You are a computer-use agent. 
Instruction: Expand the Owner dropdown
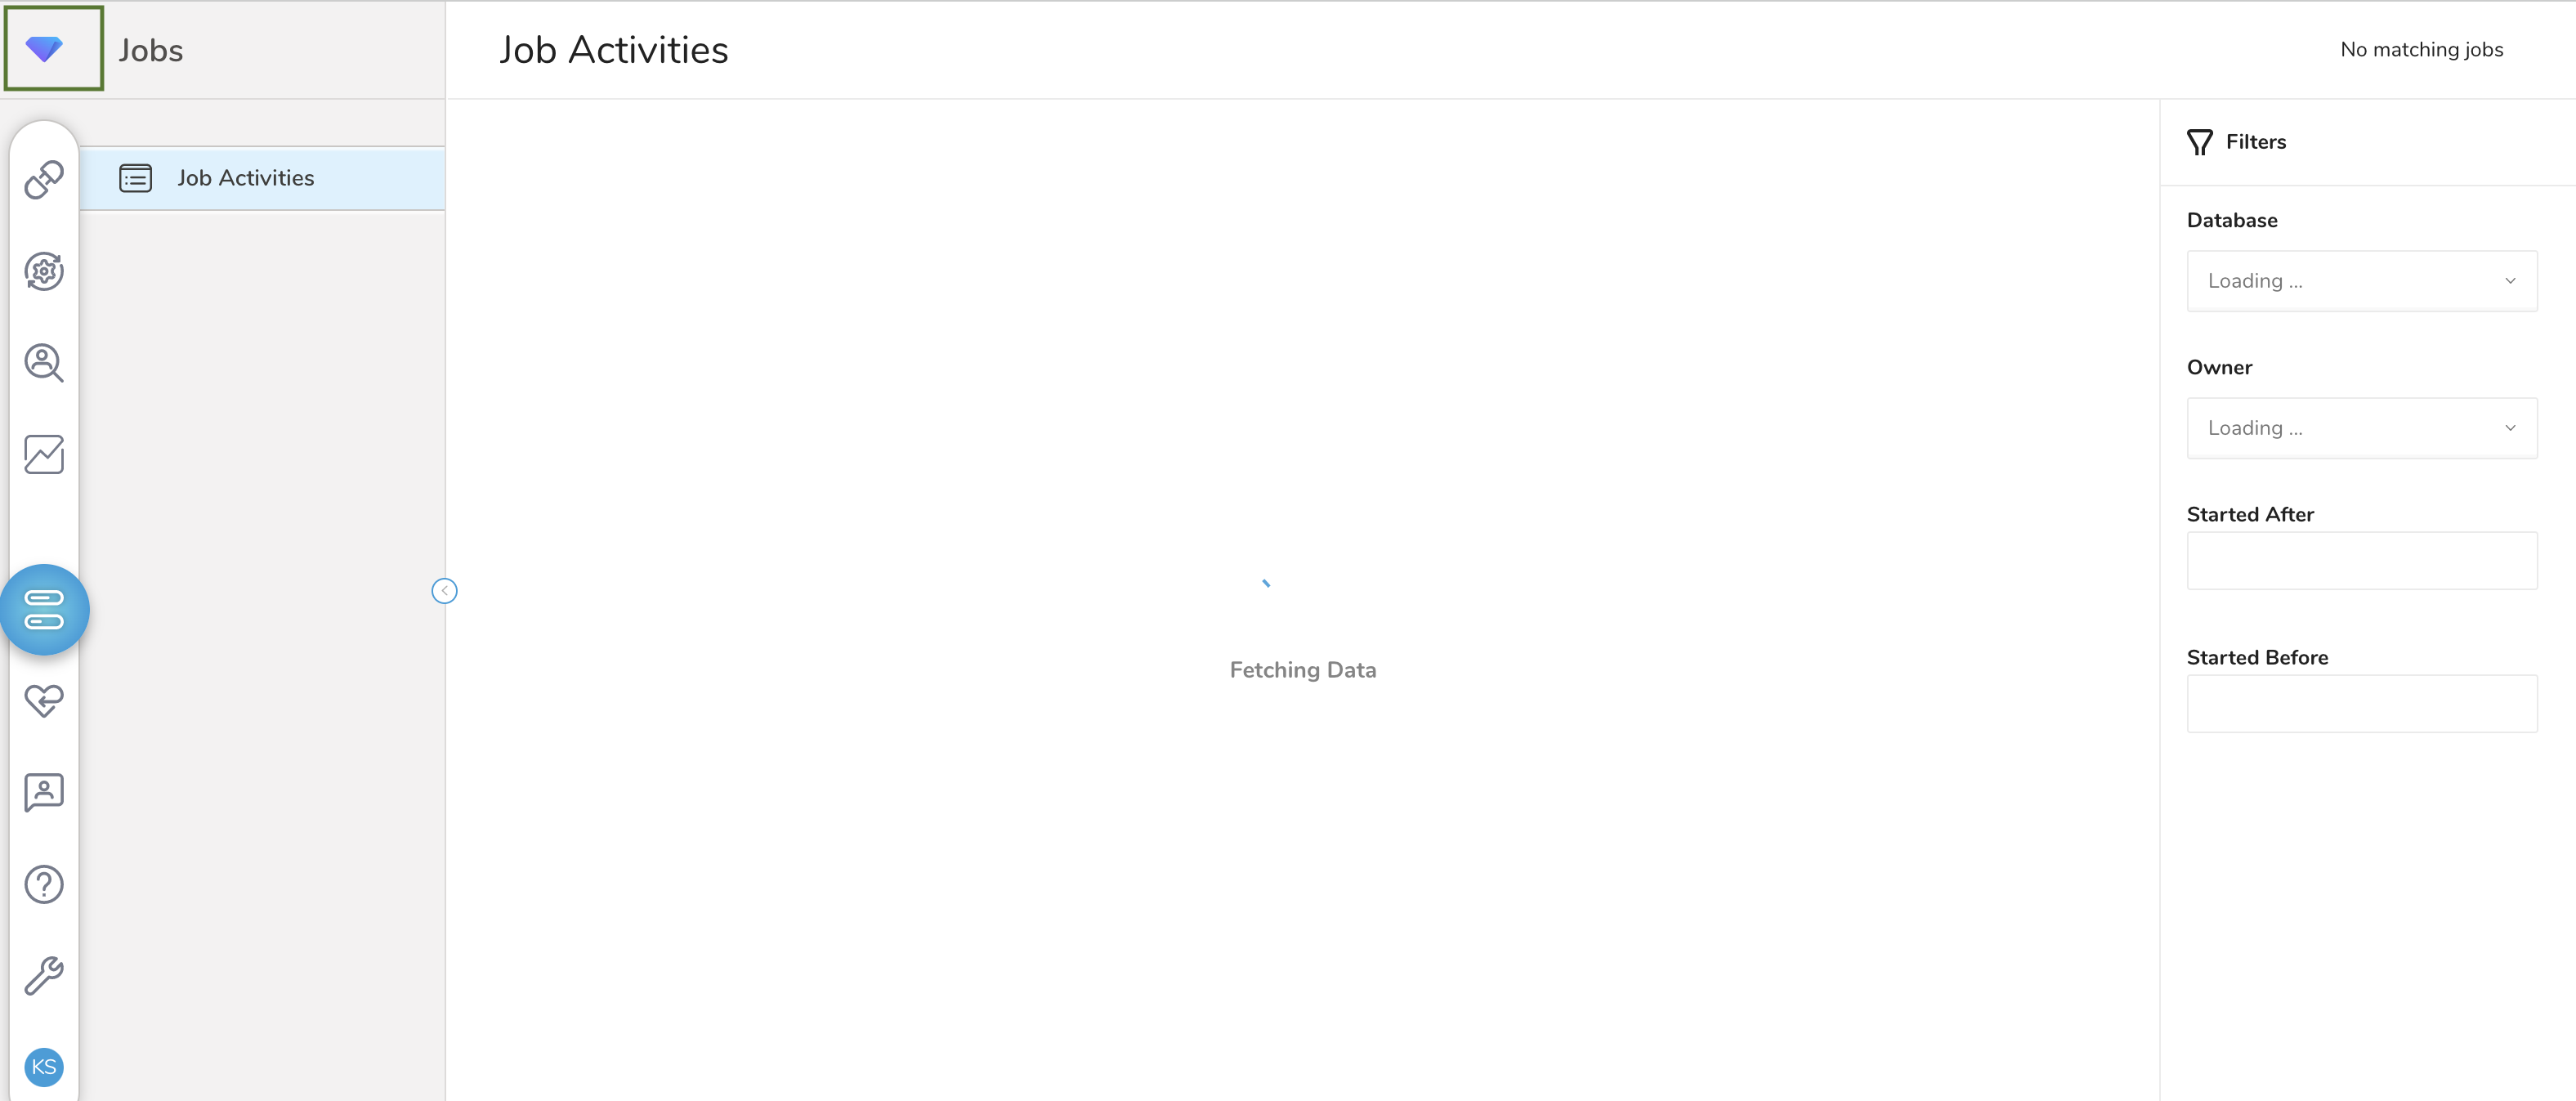(x=2361, y=428)
